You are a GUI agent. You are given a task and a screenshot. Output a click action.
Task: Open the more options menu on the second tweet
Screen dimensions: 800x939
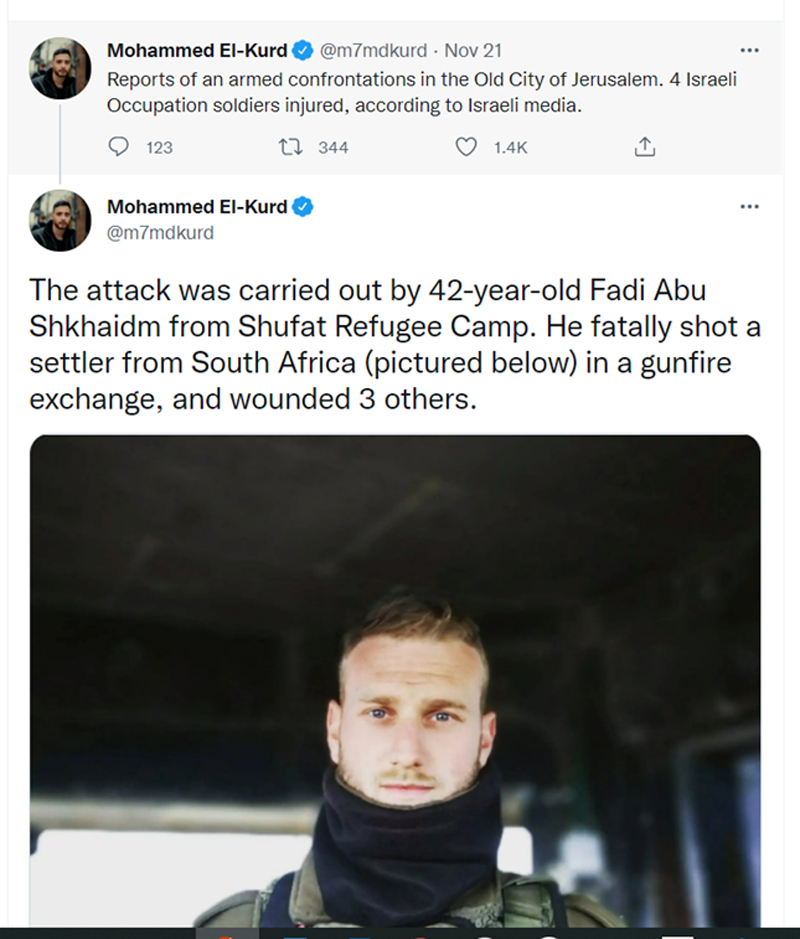pos(748,207)
